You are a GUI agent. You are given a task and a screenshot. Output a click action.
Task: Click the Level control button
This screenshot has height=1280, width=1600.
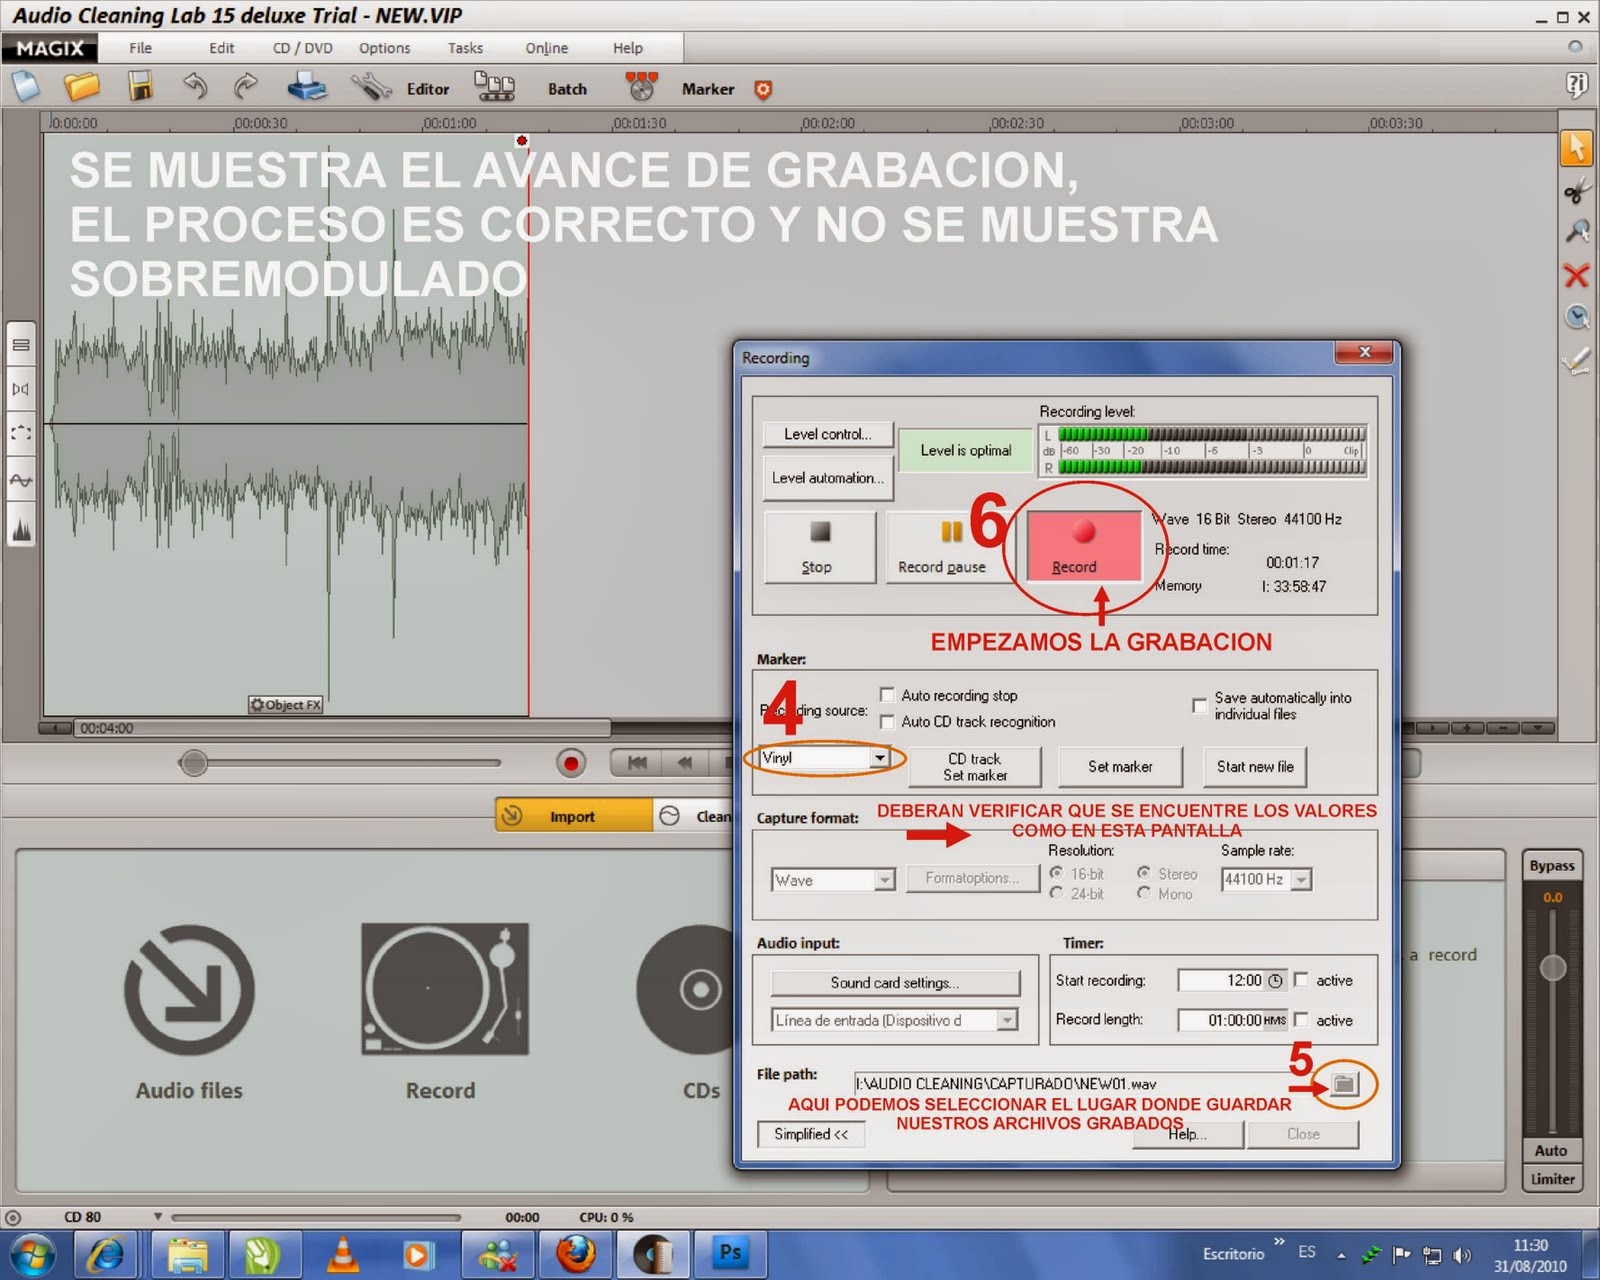(x=828, y=434)
